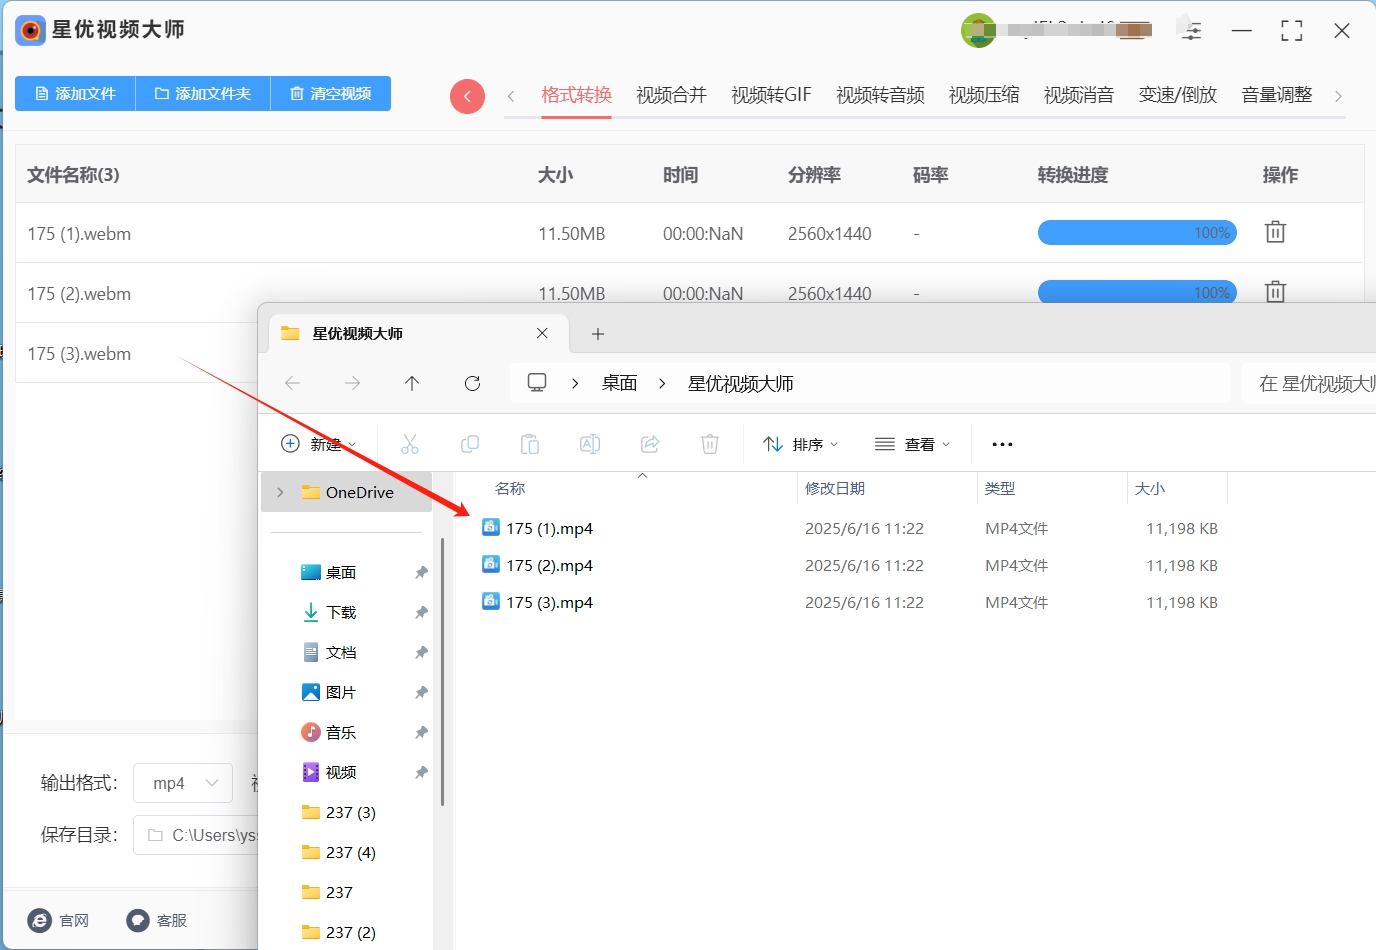Switch to the 视频转音频 tab

coord(880,95)
